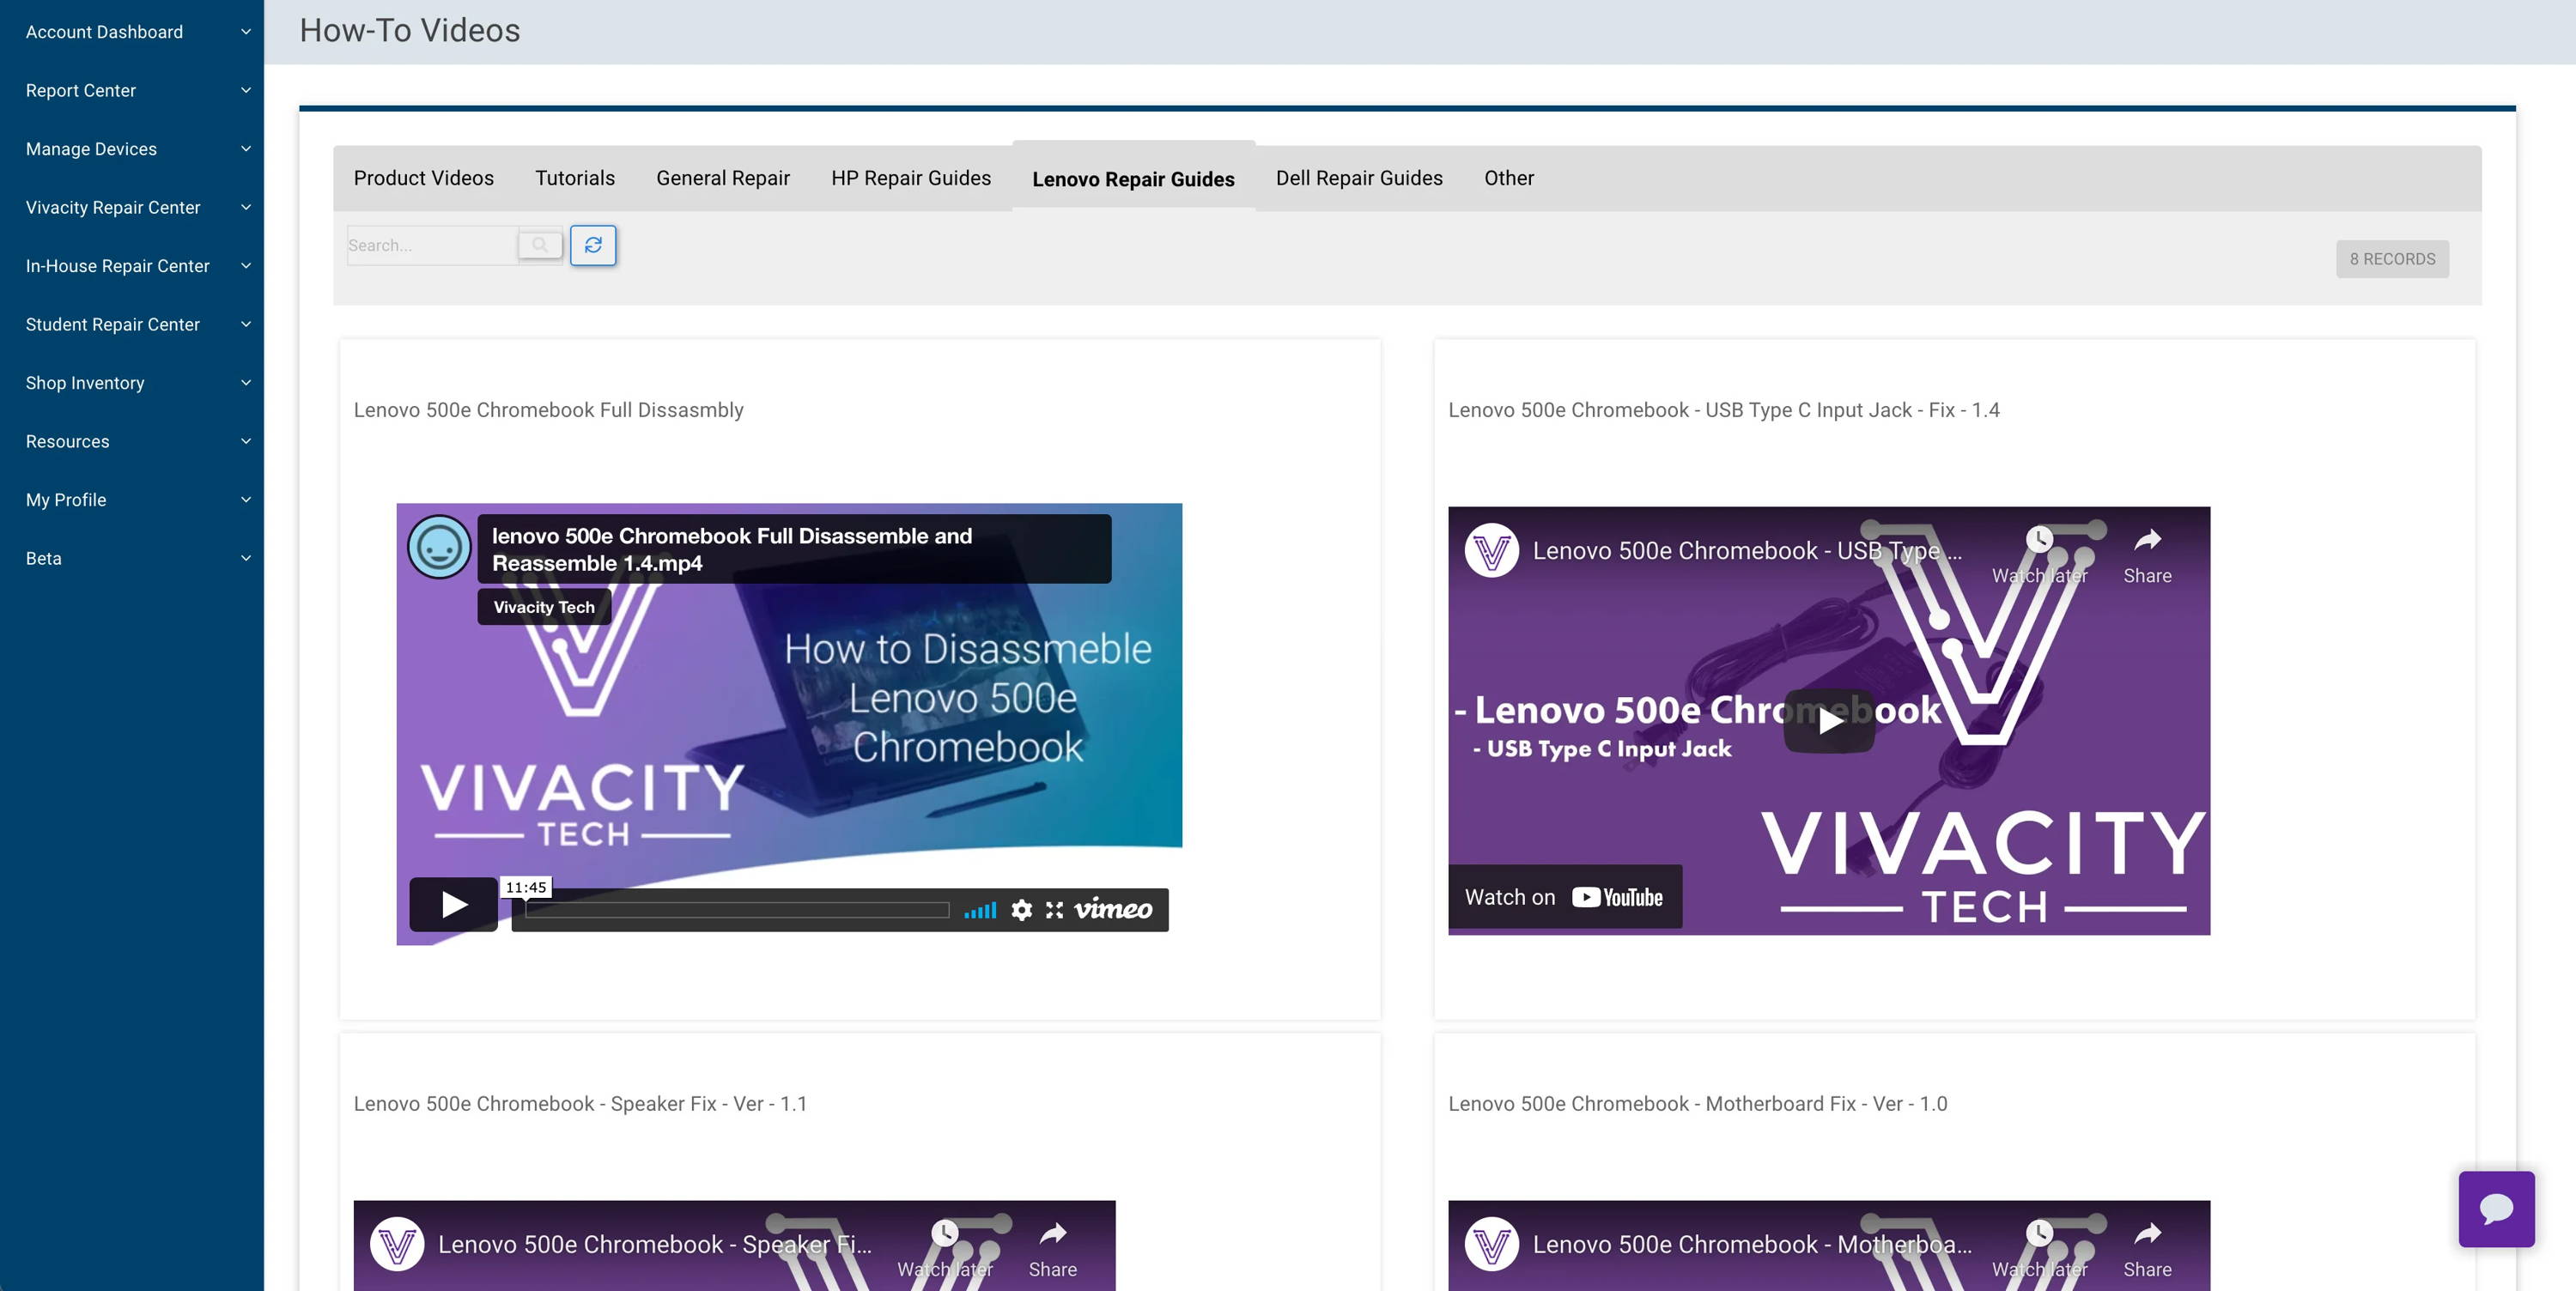Switch to Dell Repair Guides tab
Image resolution: width=2576 pixels, height=1291 pixels.
(1359, 178)
